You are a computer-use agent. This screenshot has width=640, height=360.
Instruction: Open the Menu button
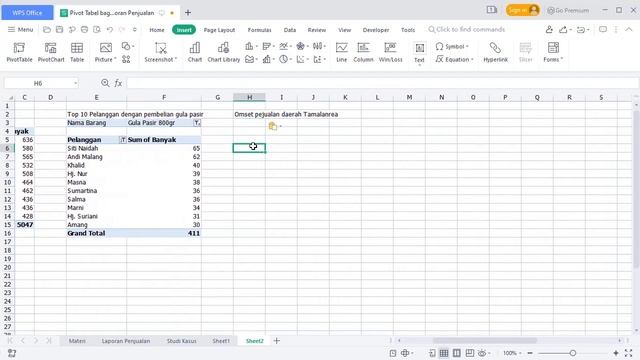pos(20,29)
